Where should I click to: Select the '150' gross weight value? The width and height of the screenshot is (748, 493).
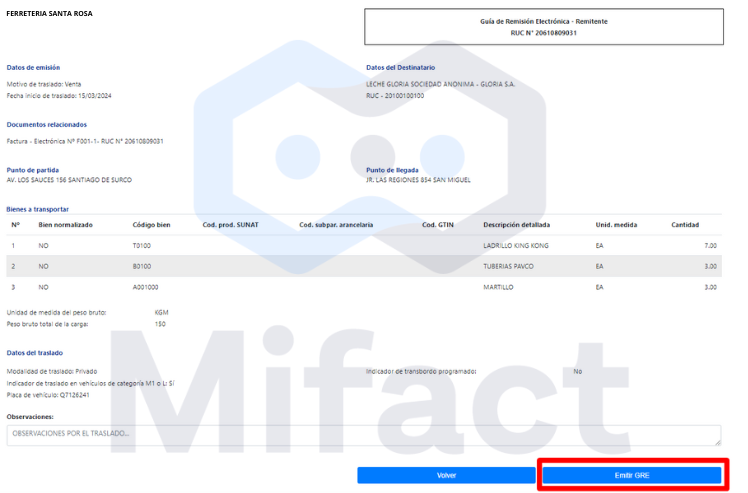point(160,325)
